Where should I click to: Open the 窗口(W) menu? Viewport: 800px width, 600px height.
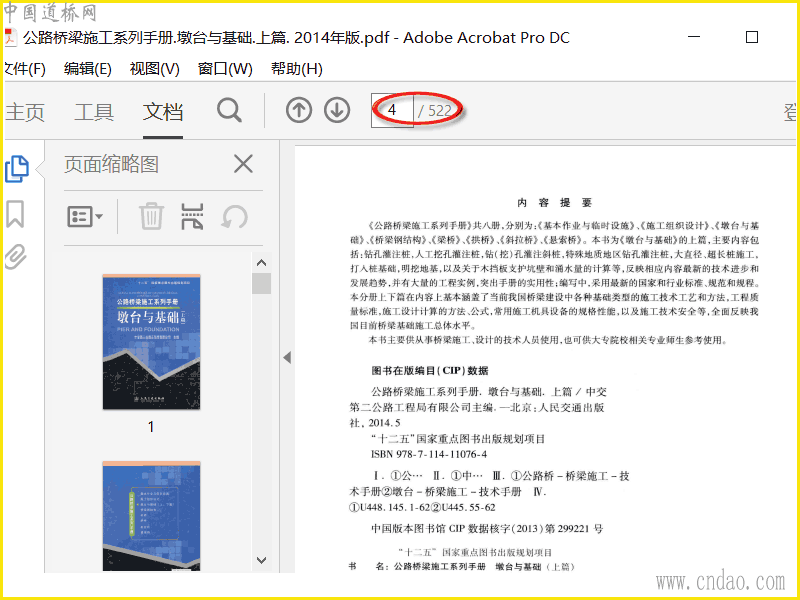tap(225, 68)
